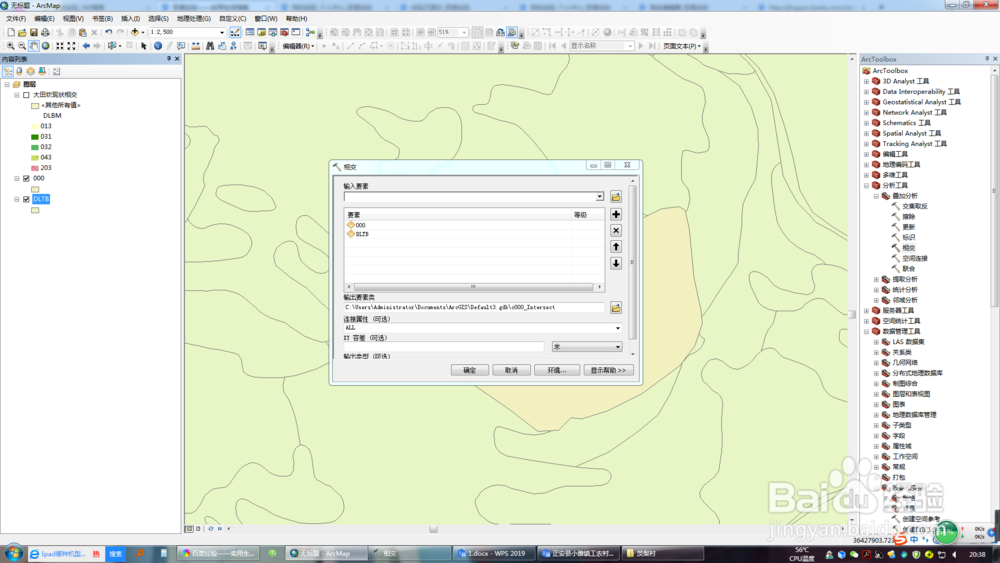Select the Pan hand tool
Screen dimensions: 1000x563
[x=33, y=46]
